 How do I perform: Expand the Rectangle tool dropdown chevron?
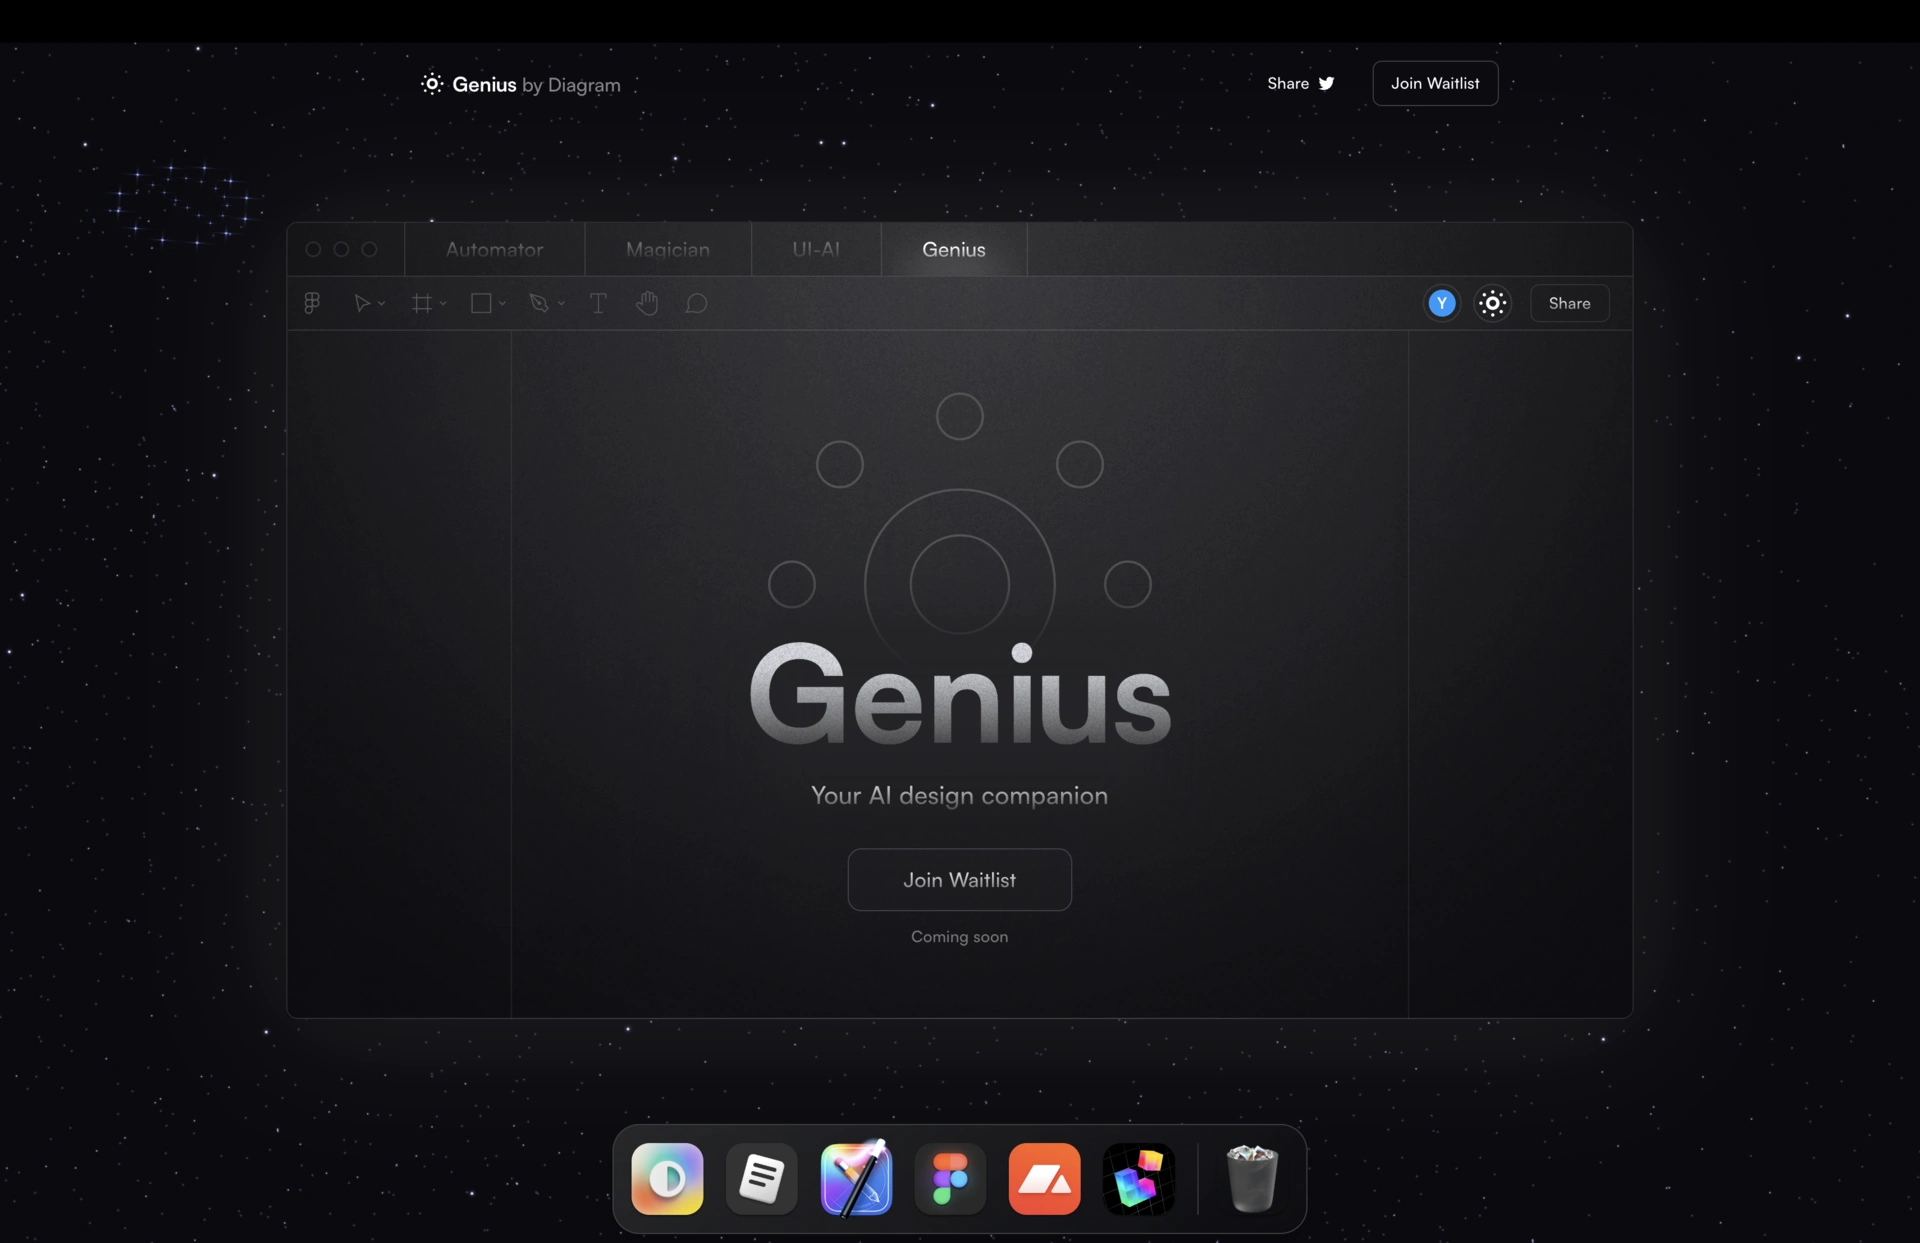[502, 304]
